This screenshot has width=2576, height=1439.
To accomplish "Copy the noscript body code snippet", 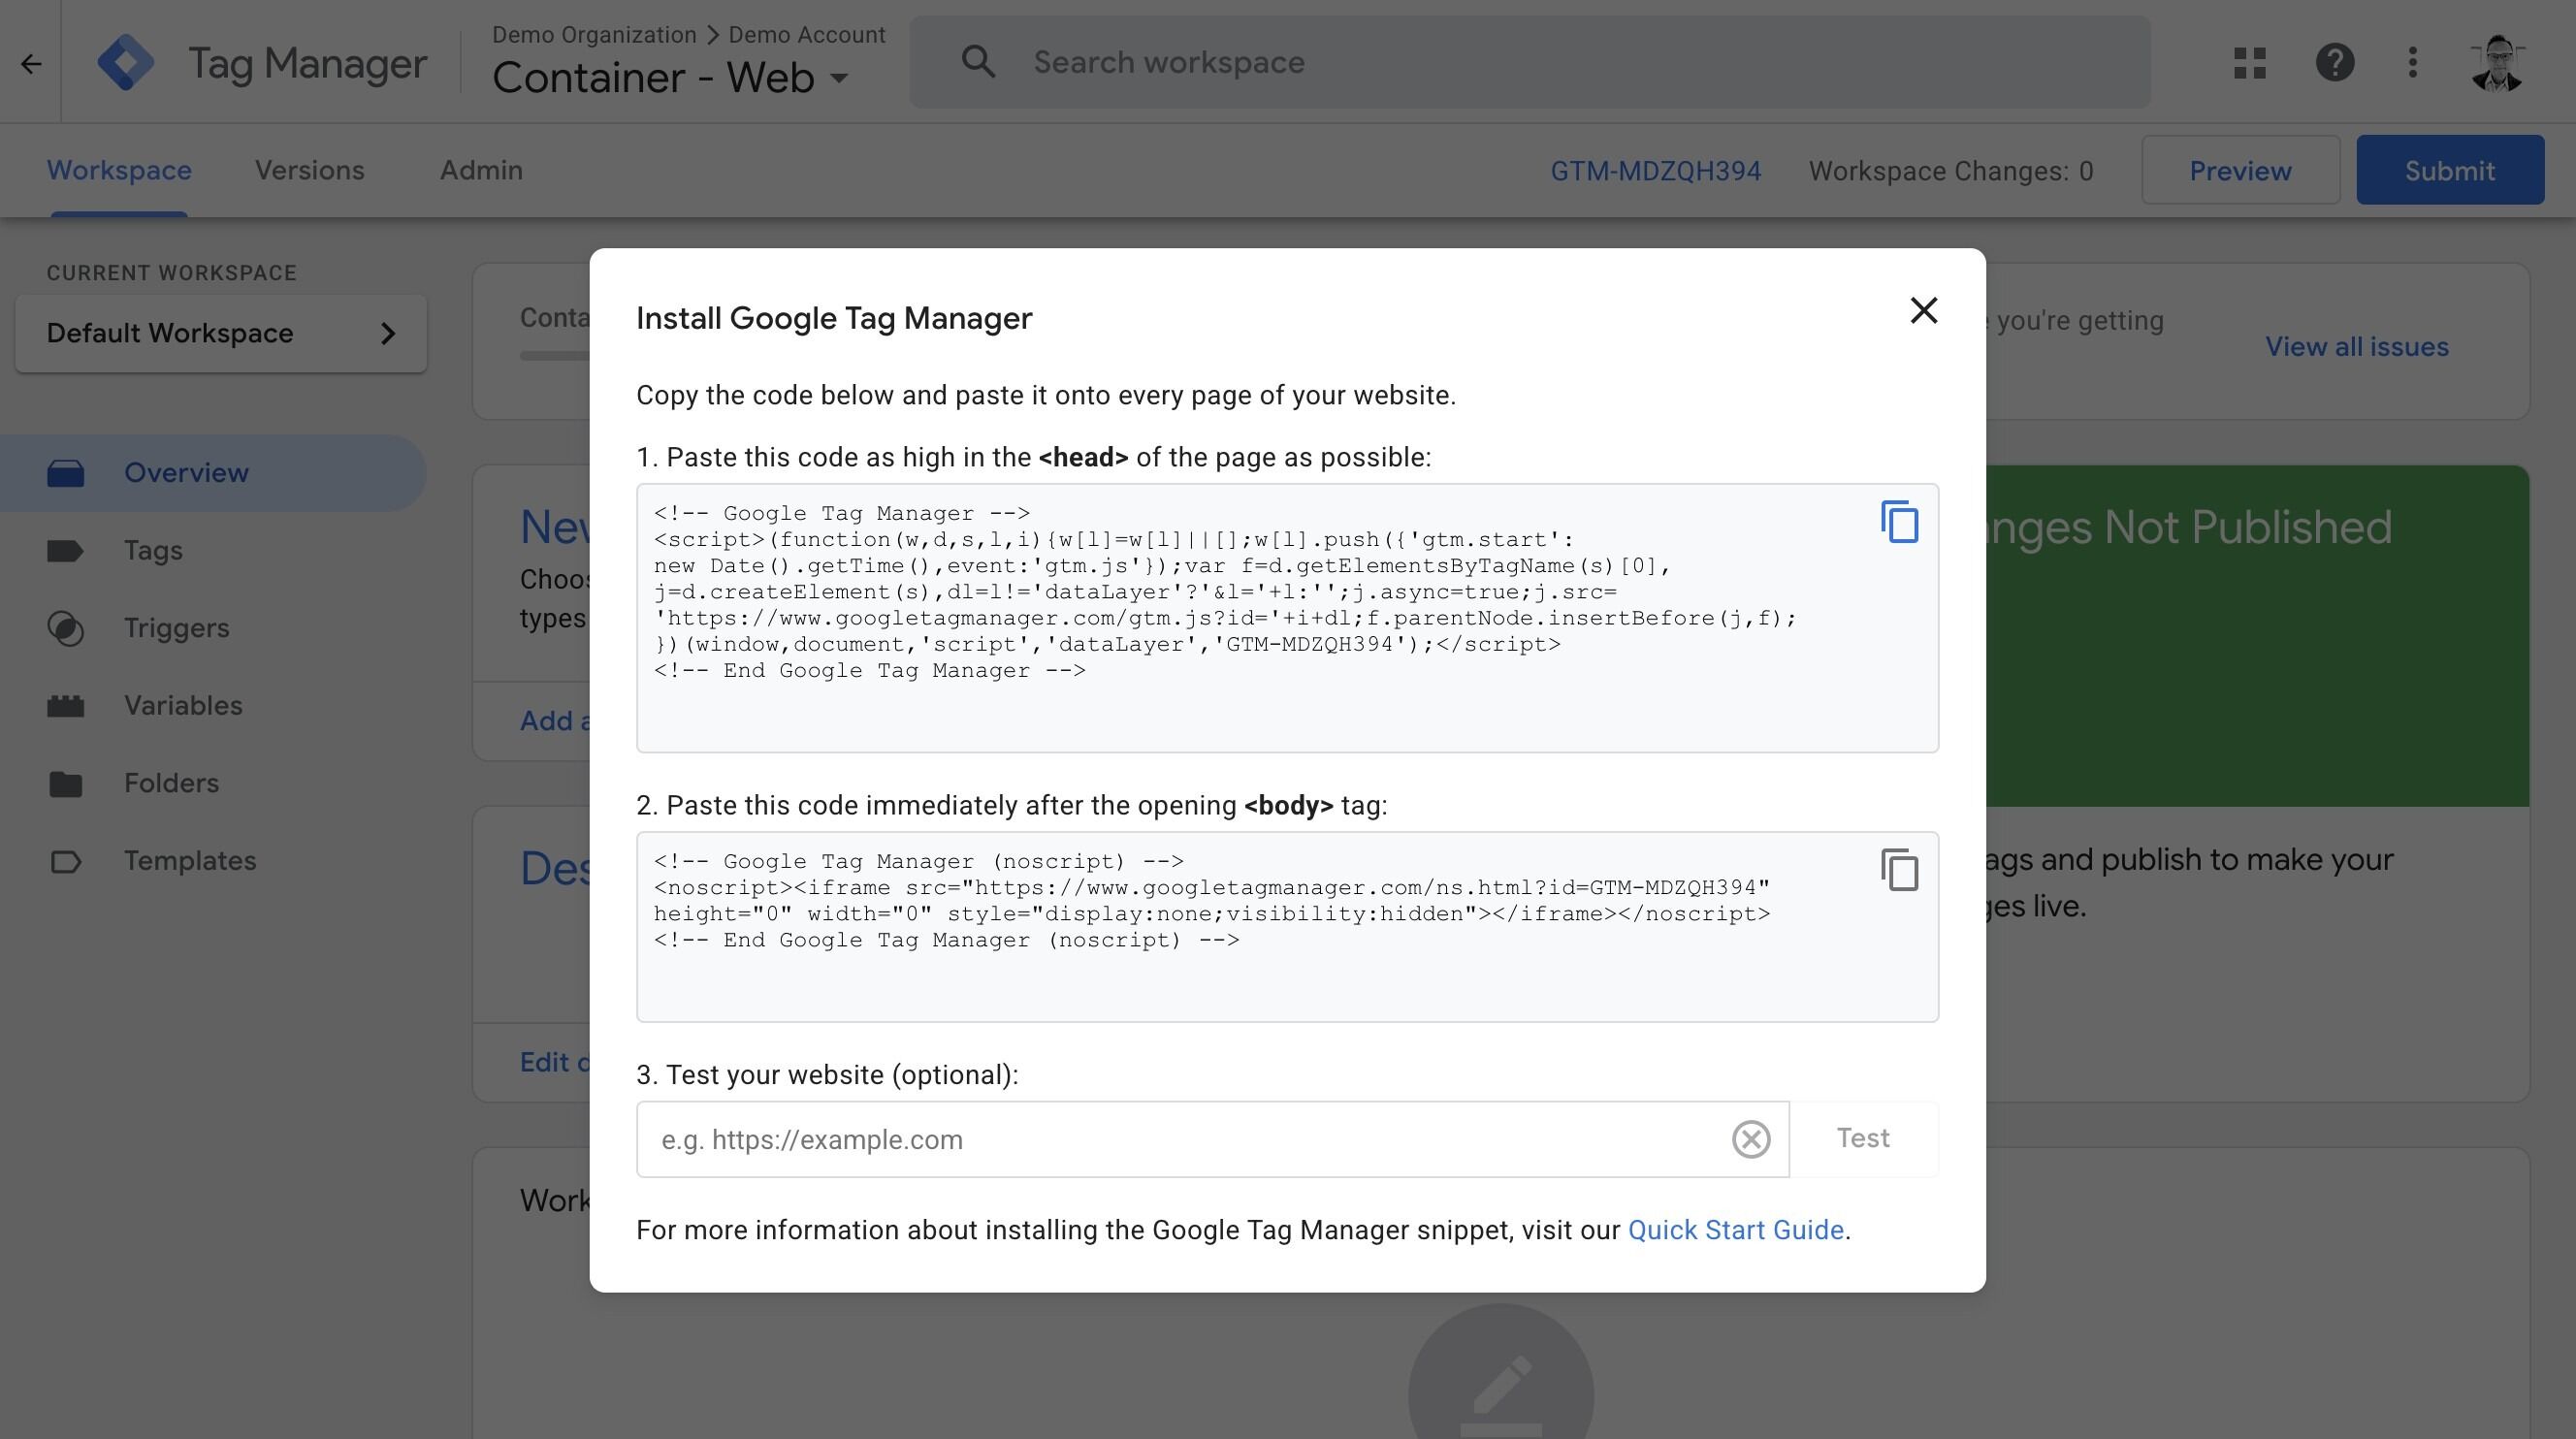I will click(x=1898, y=870).
